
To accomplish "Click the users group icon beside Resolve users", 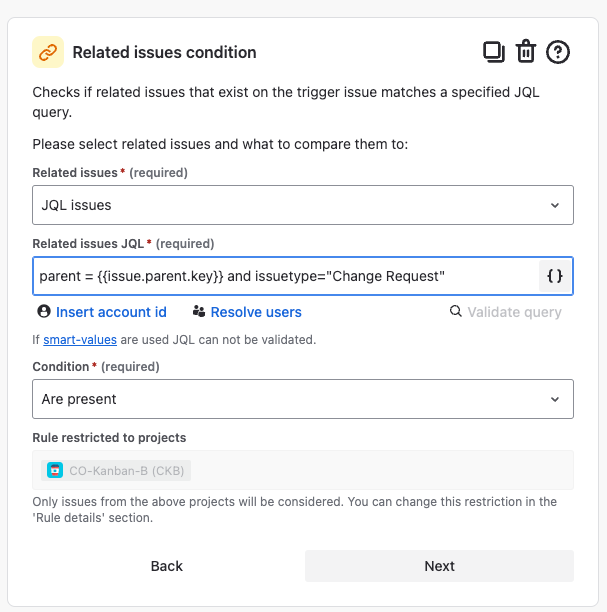I will (199, 311).
